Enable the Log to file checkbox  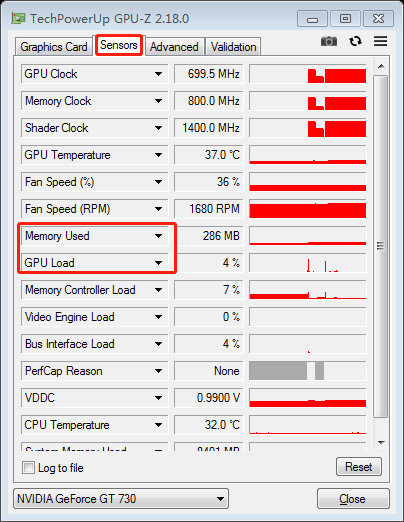[28, 467]
